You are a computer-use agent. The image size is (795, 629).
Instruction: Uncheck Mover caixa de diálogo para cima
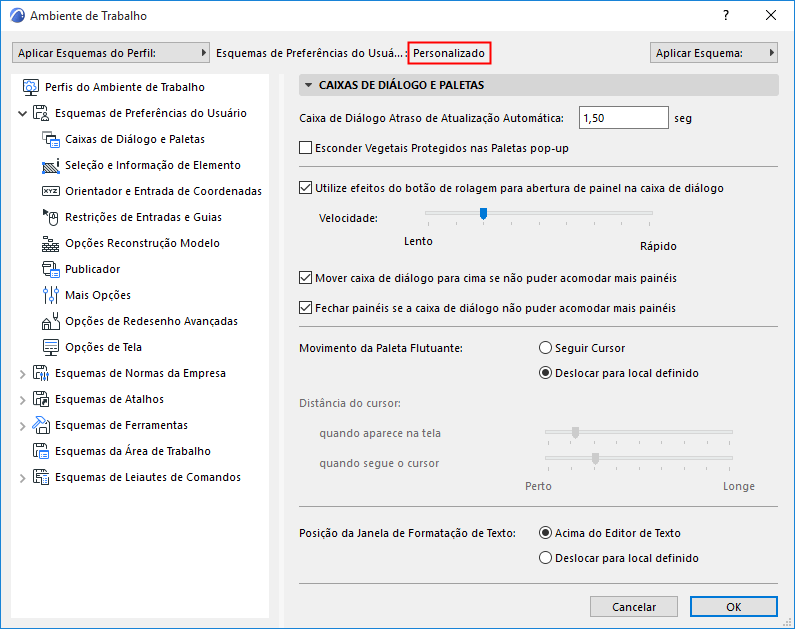[x=305, y=278]
